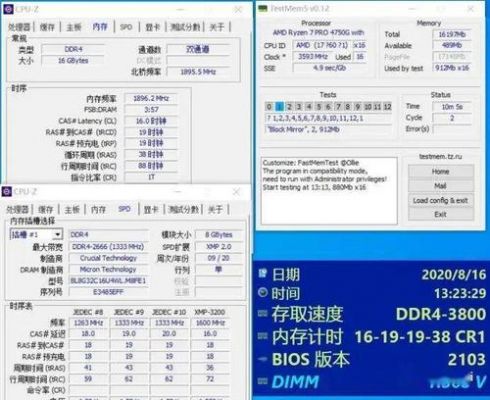Click the 双通道 channel count value
The width and height of the screenshot is (490, 400).
[198, 50]
